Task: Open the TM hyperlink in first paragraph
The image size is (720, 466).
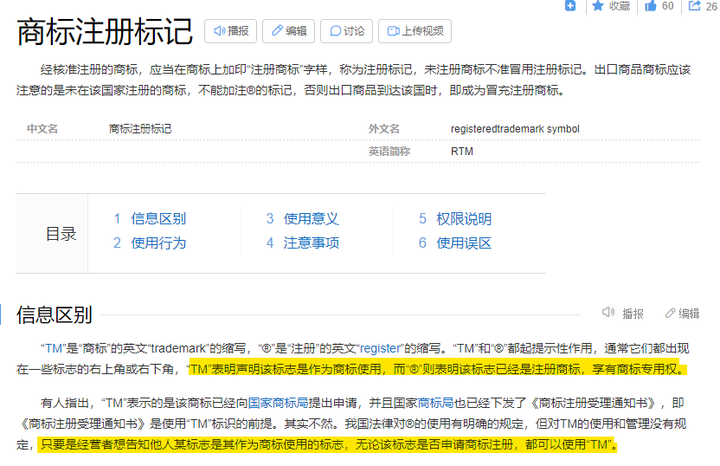Action: [53, 348]
